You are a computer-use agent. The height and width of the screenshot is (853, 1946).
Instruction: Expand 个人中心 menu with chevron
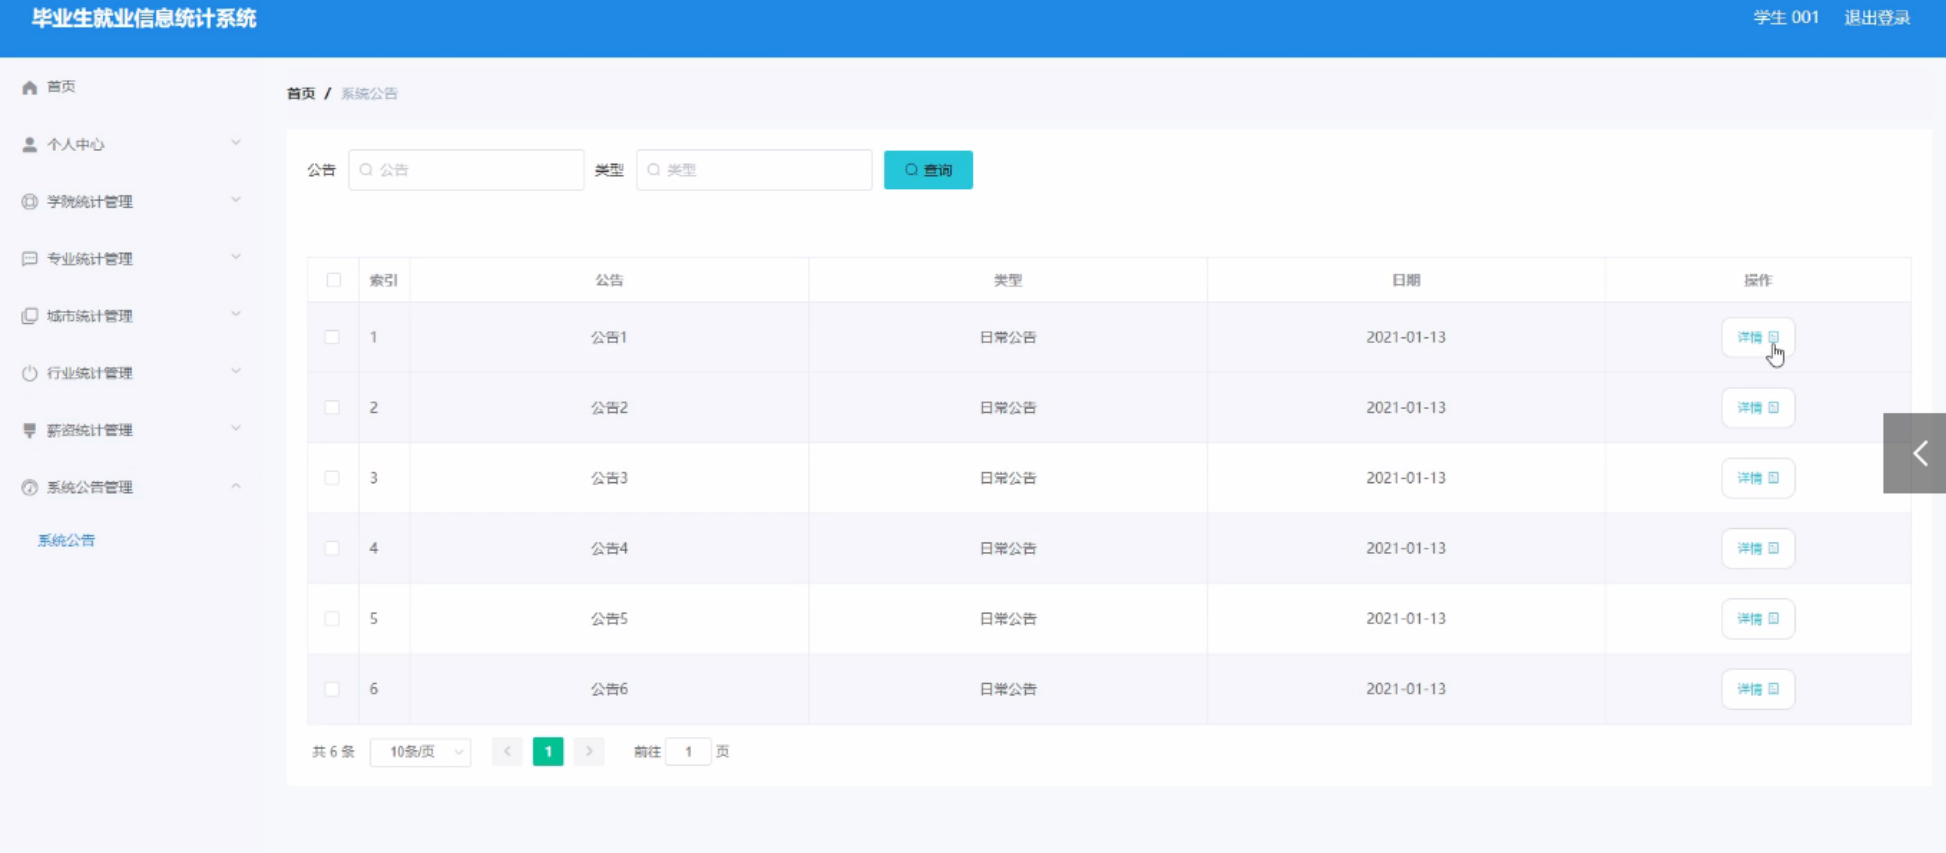(x=236, y=143)
